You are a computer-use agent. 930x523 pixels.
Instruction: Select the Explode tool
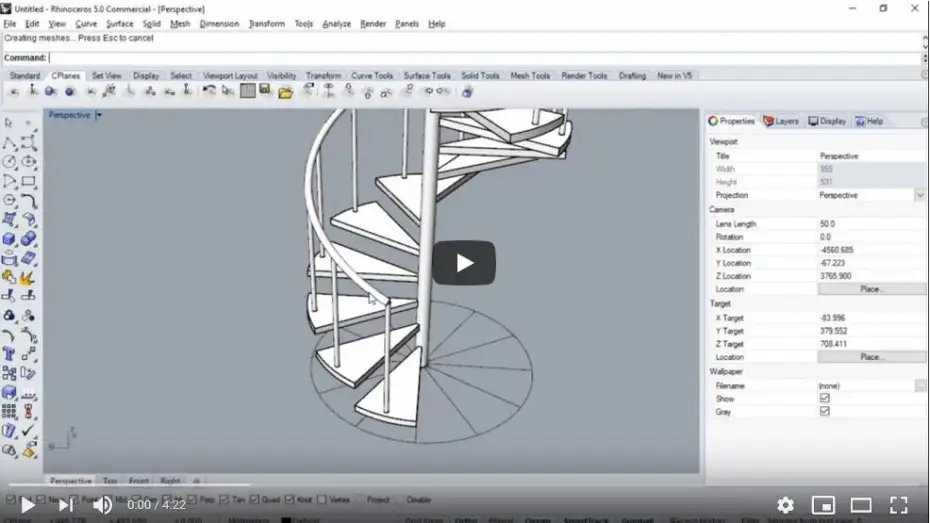coord(28,277)
